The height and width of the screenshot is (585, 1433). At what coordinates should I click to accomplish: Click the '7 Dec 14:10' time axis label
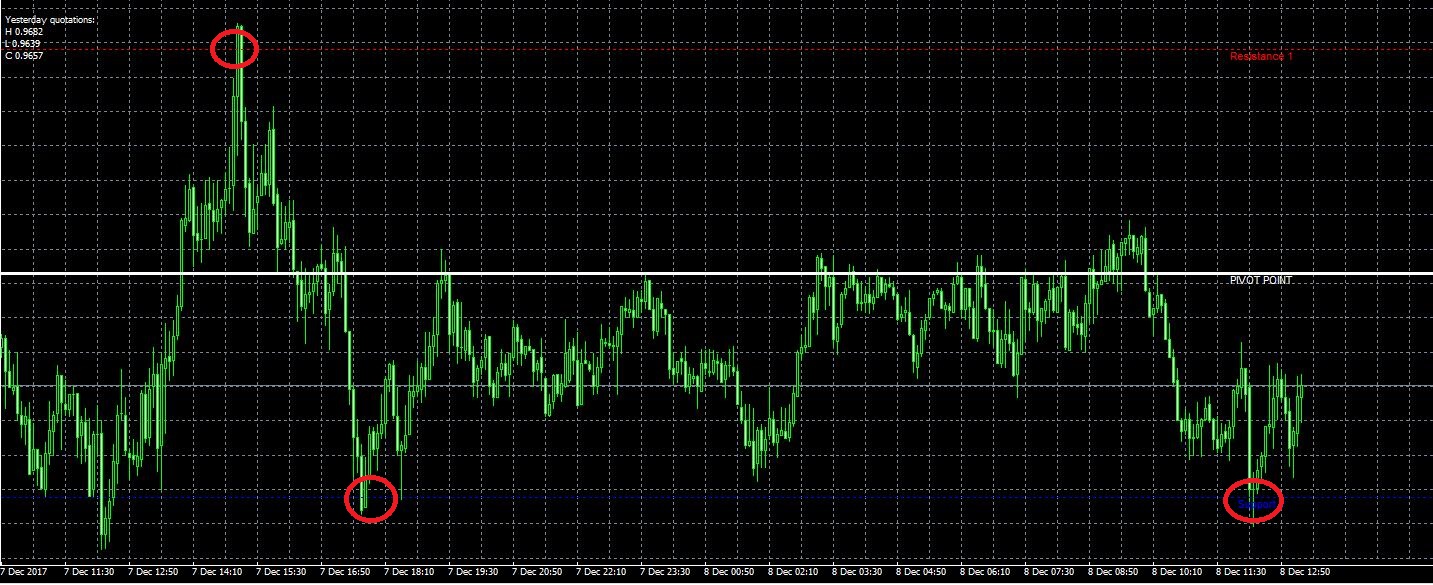(218, 573)
